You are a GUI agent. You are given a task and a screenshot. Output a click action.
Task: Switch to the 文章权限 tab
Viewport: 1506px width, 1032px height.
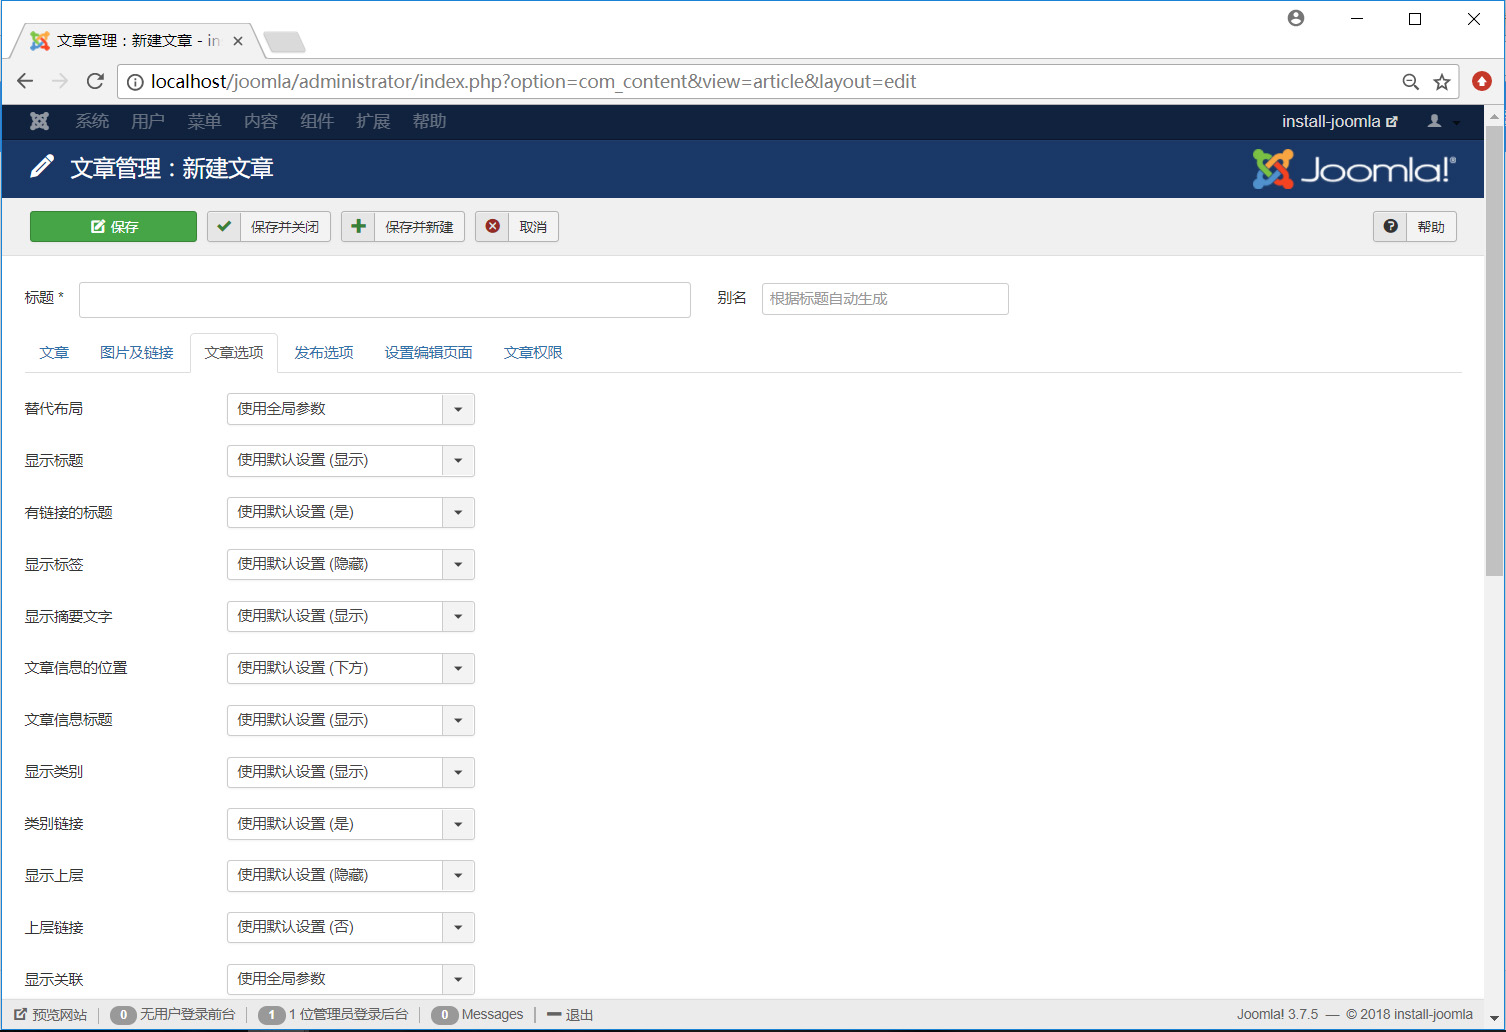point(533,353)
